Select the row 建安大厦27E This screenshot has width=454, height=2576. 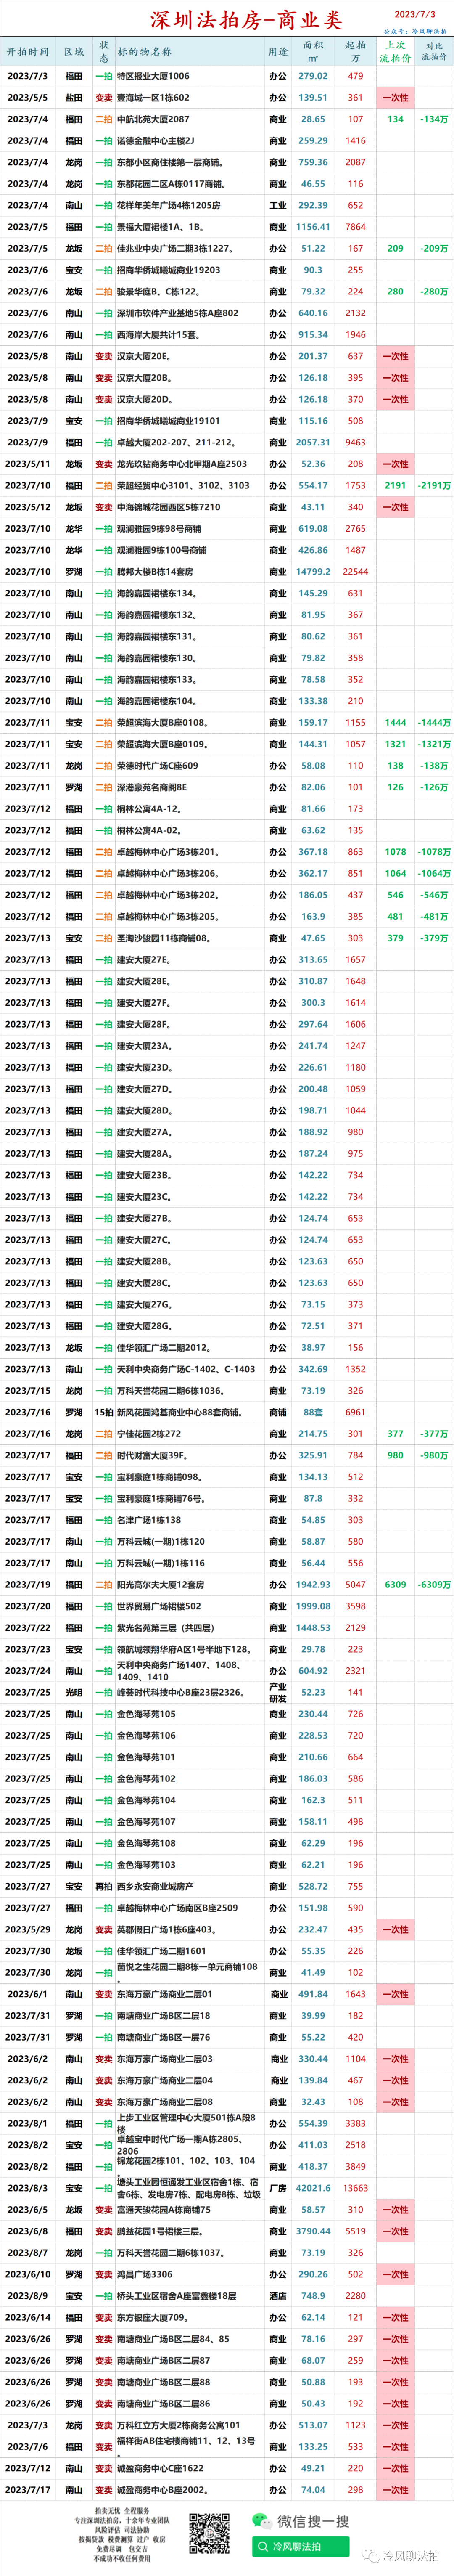coord(227,960)
